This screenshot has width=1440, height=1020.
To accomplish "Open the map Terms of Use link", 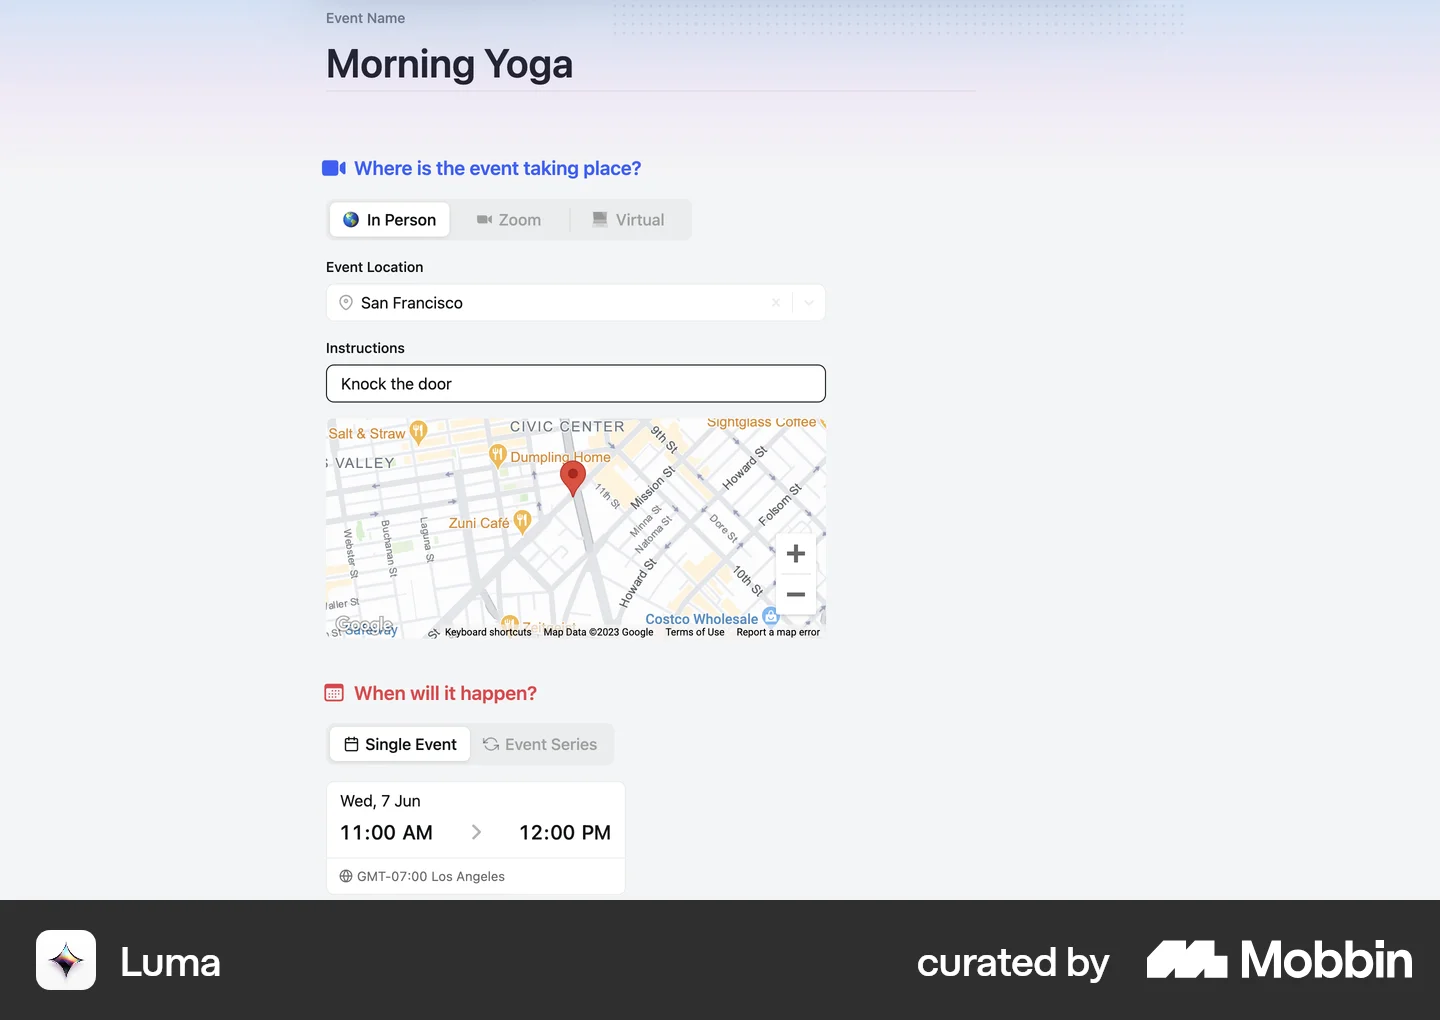I will point(695,632).
